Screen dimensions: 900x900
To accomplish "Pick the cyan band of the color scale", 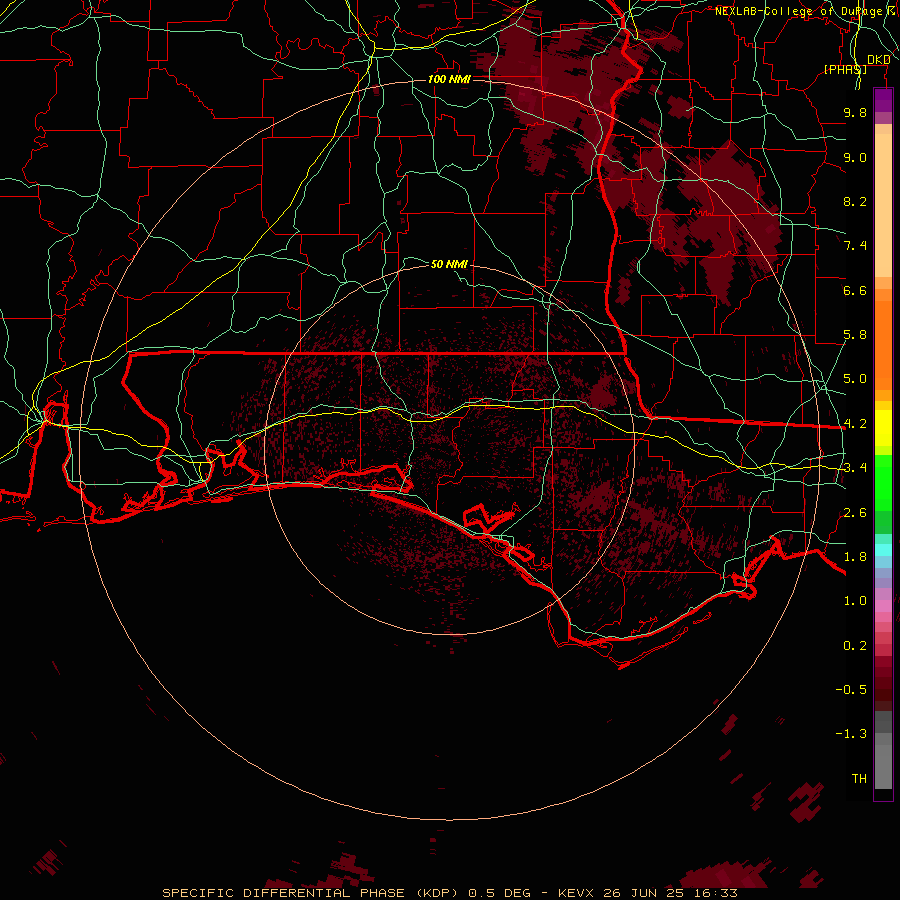I will pos(883,550).
